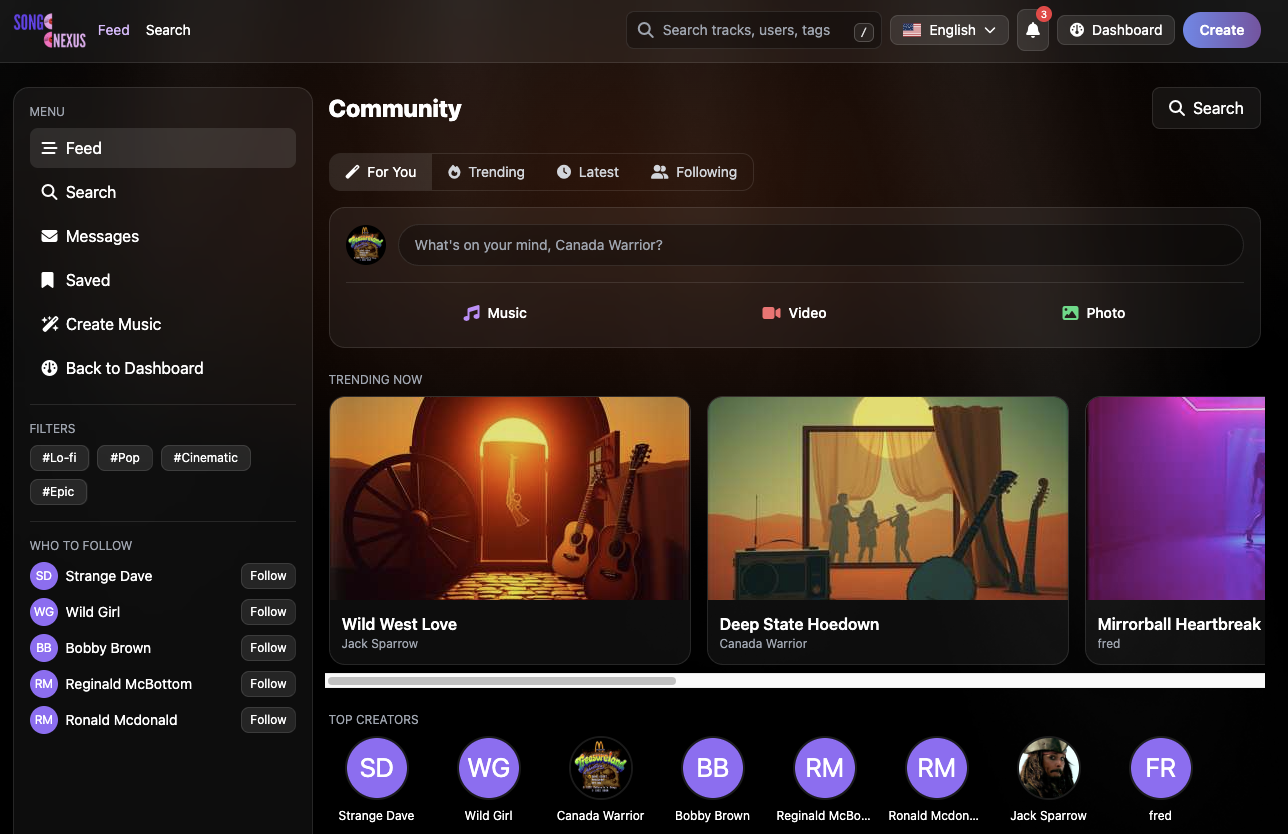The height and width of the screenshot is (834, 1288).
Task: Enable the #Cinematic filter
Action: click(x=205, y=457)
